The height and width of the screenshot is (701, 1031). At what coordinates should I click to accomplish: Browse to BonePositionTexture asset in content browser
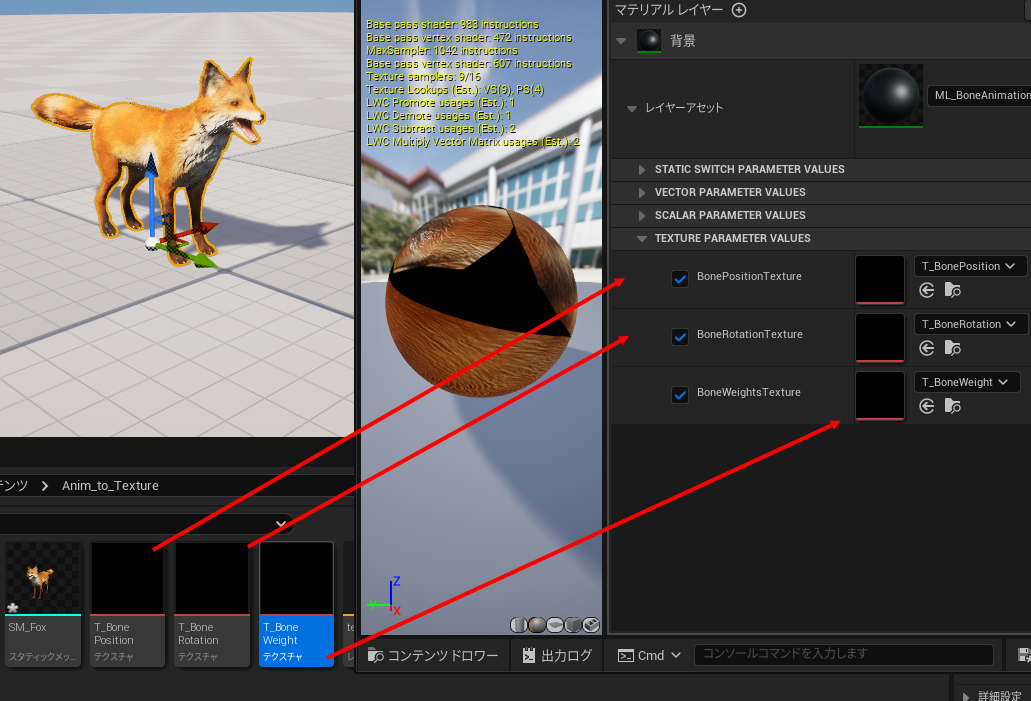[953, 291]
